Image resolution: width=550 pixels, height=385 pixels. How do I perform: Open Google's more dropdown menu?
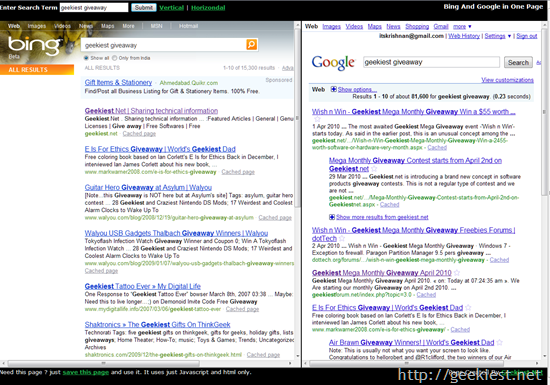(x=462, y=26)
